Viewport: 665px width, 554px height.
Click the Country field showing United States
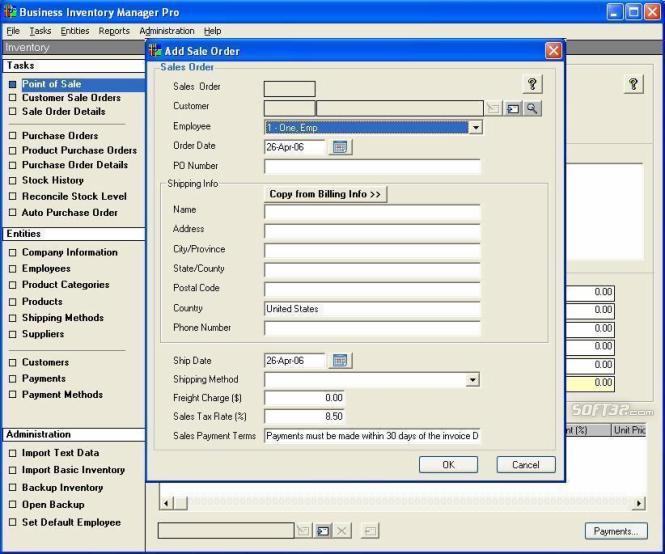(x=372, y=309)
